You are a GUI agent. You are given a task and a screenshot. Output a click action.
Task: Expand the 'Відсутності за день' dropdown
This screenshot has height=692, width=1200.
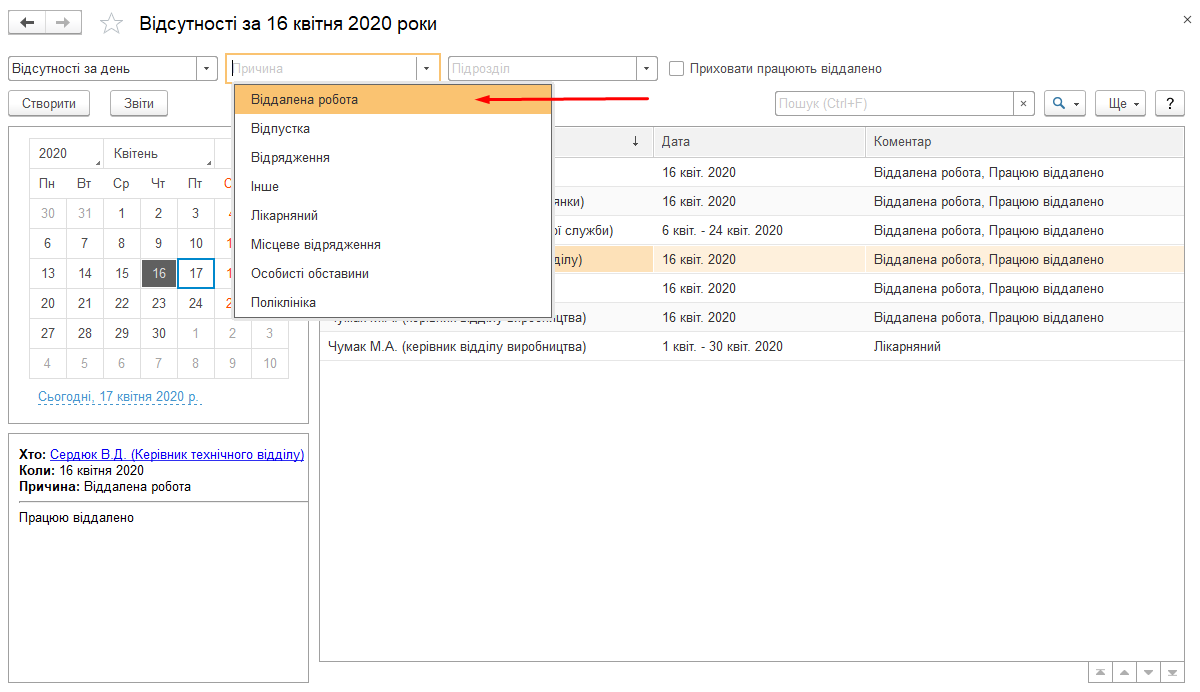[208, 69]
